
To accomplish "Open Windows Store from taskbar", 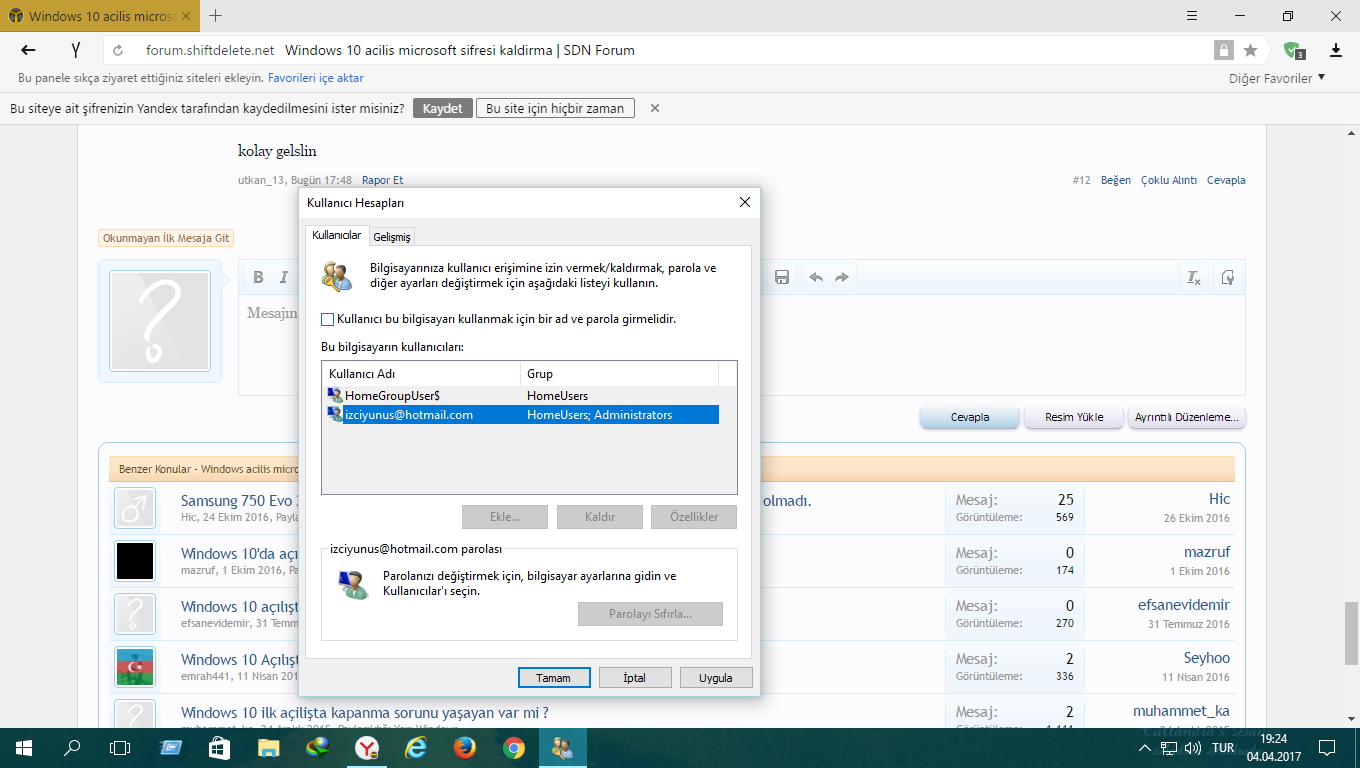I will 220,747.
